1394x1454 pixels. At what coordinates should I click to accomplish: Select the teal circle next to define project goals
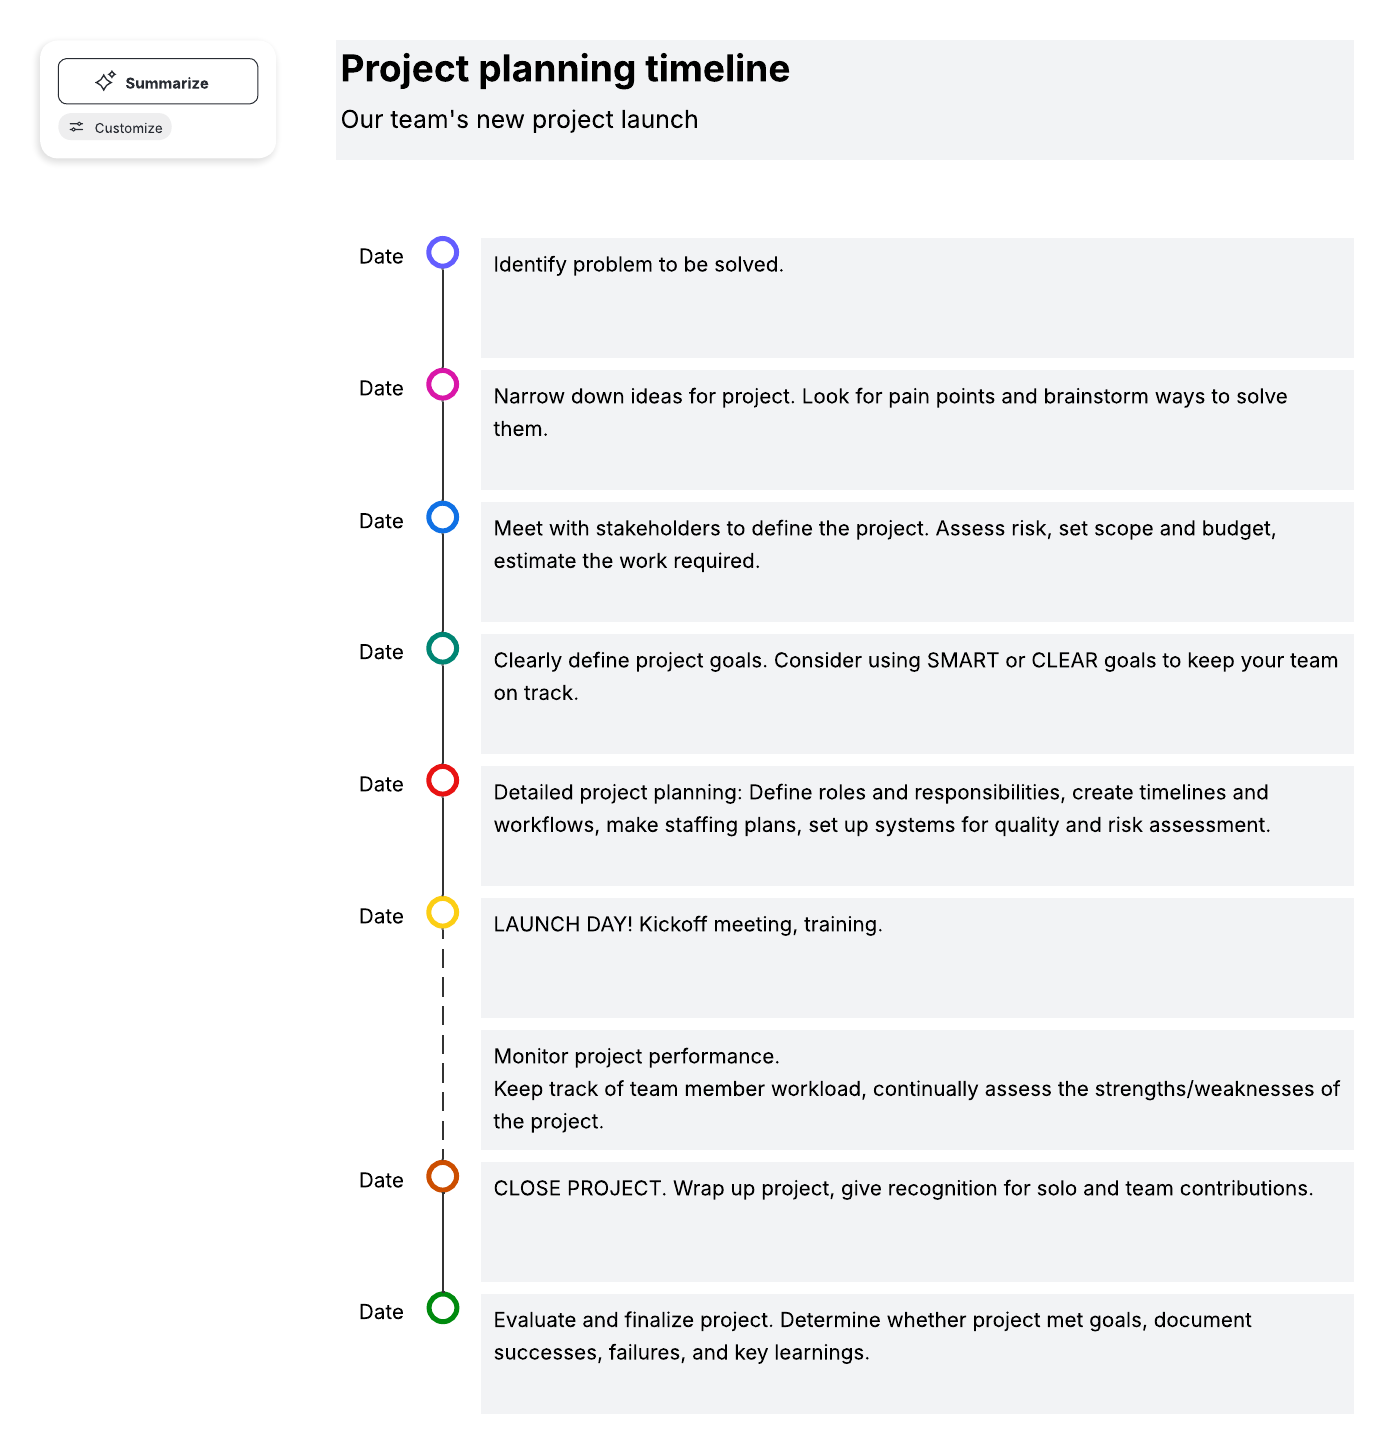pyautogui.click(x=442, y=649)
